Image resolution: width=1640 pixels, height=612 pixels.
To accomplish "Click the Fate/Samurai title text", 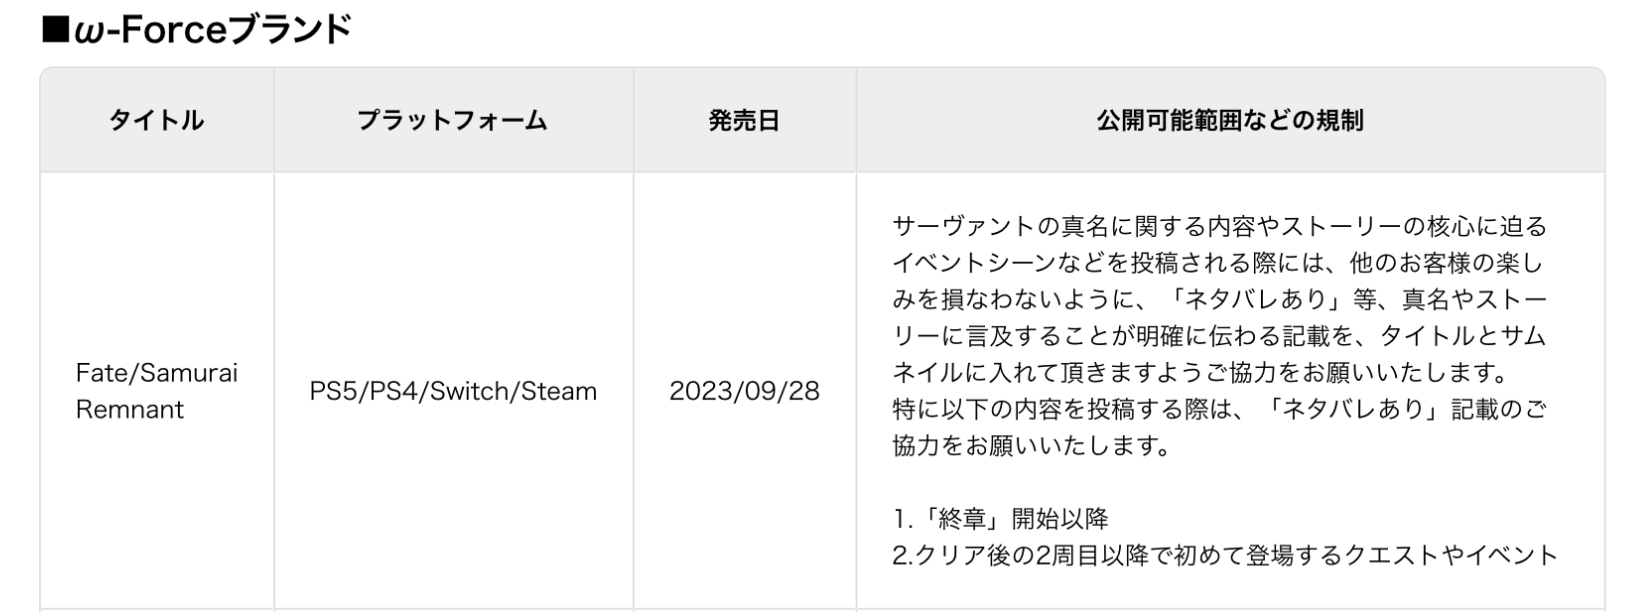I will point(156,373).
